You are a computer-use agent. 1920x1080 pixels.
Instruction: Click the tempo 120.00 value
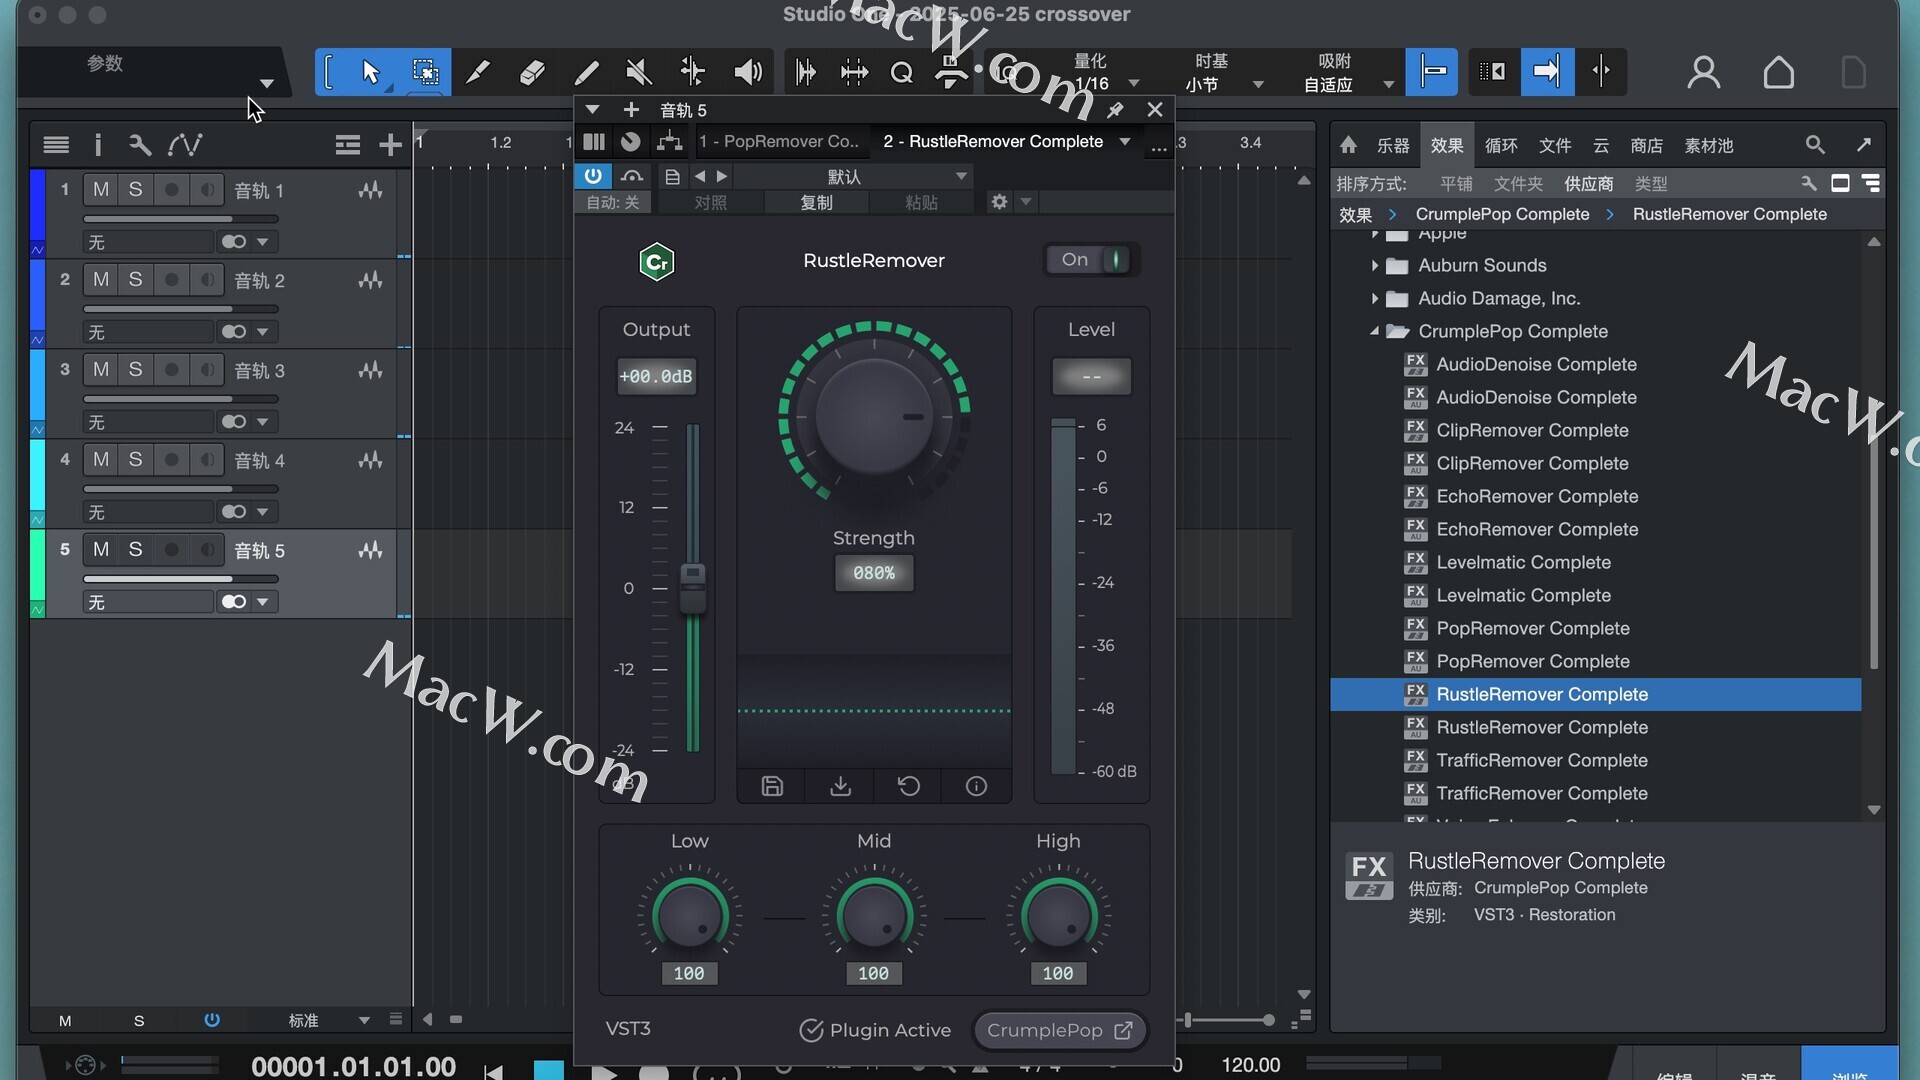1250,1065
